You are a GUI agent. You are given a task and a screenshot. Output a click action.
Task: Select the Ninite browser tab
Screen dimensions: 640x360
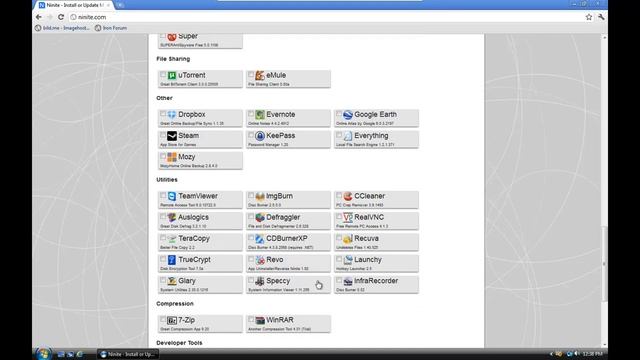(74, 5)
